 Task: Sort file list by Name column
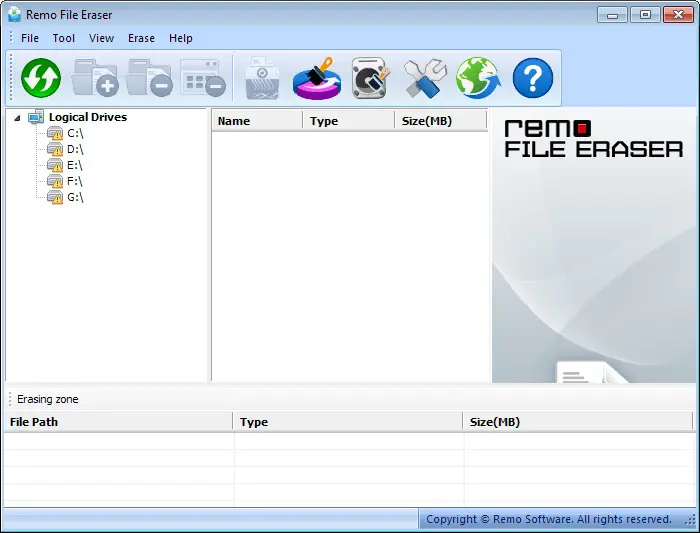257,121
